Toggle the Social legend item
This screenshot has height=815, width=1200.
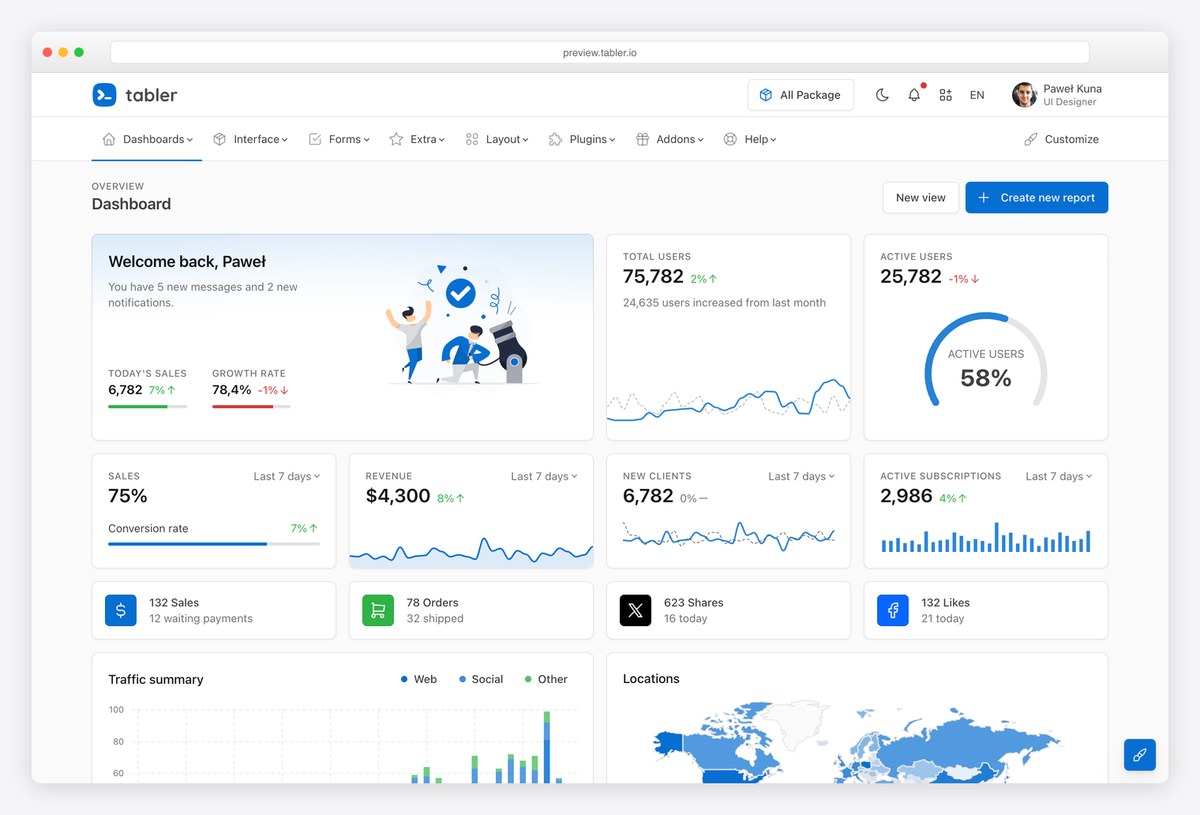(x=481, y=679)
